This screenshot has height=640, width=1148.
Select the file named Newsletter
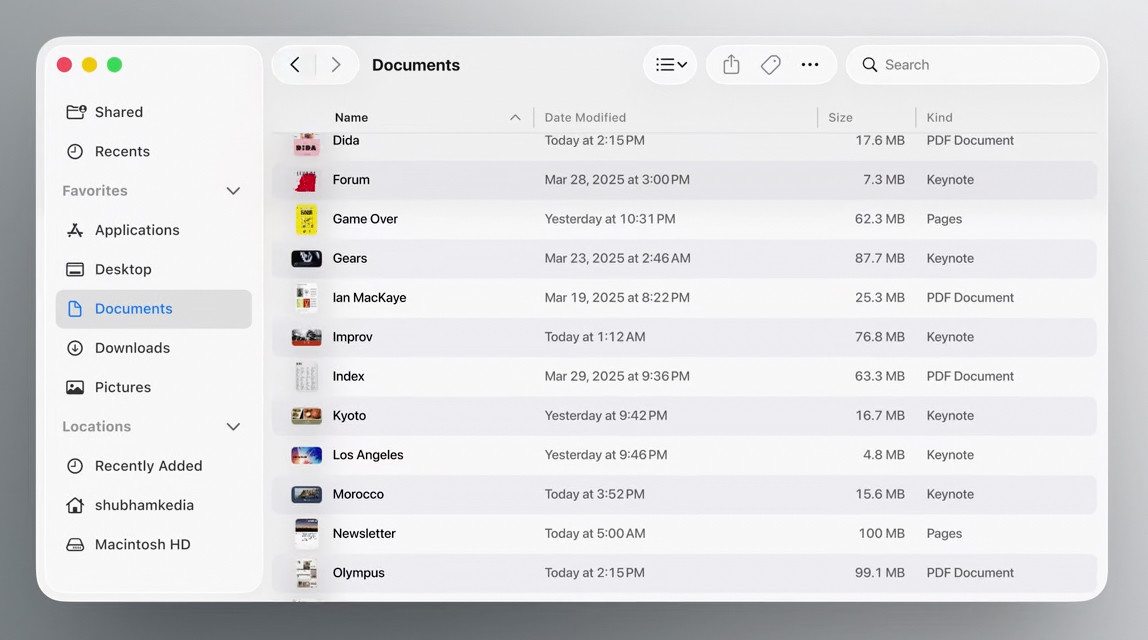pyautogui.click(x=364, y=534)
